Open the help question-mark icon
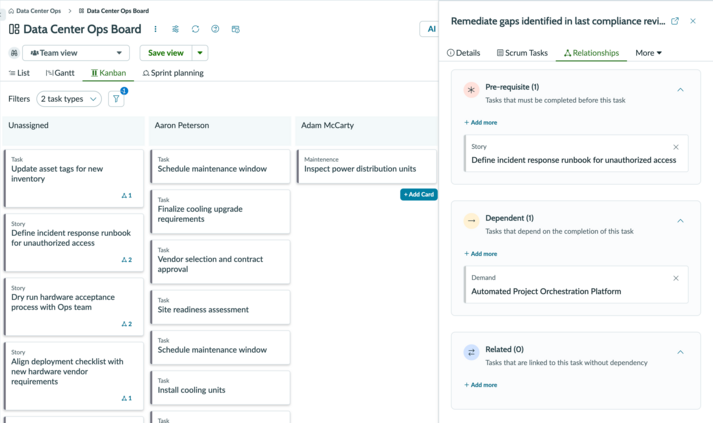This screenshot has width=713, height=423. (x=215, y=29)
